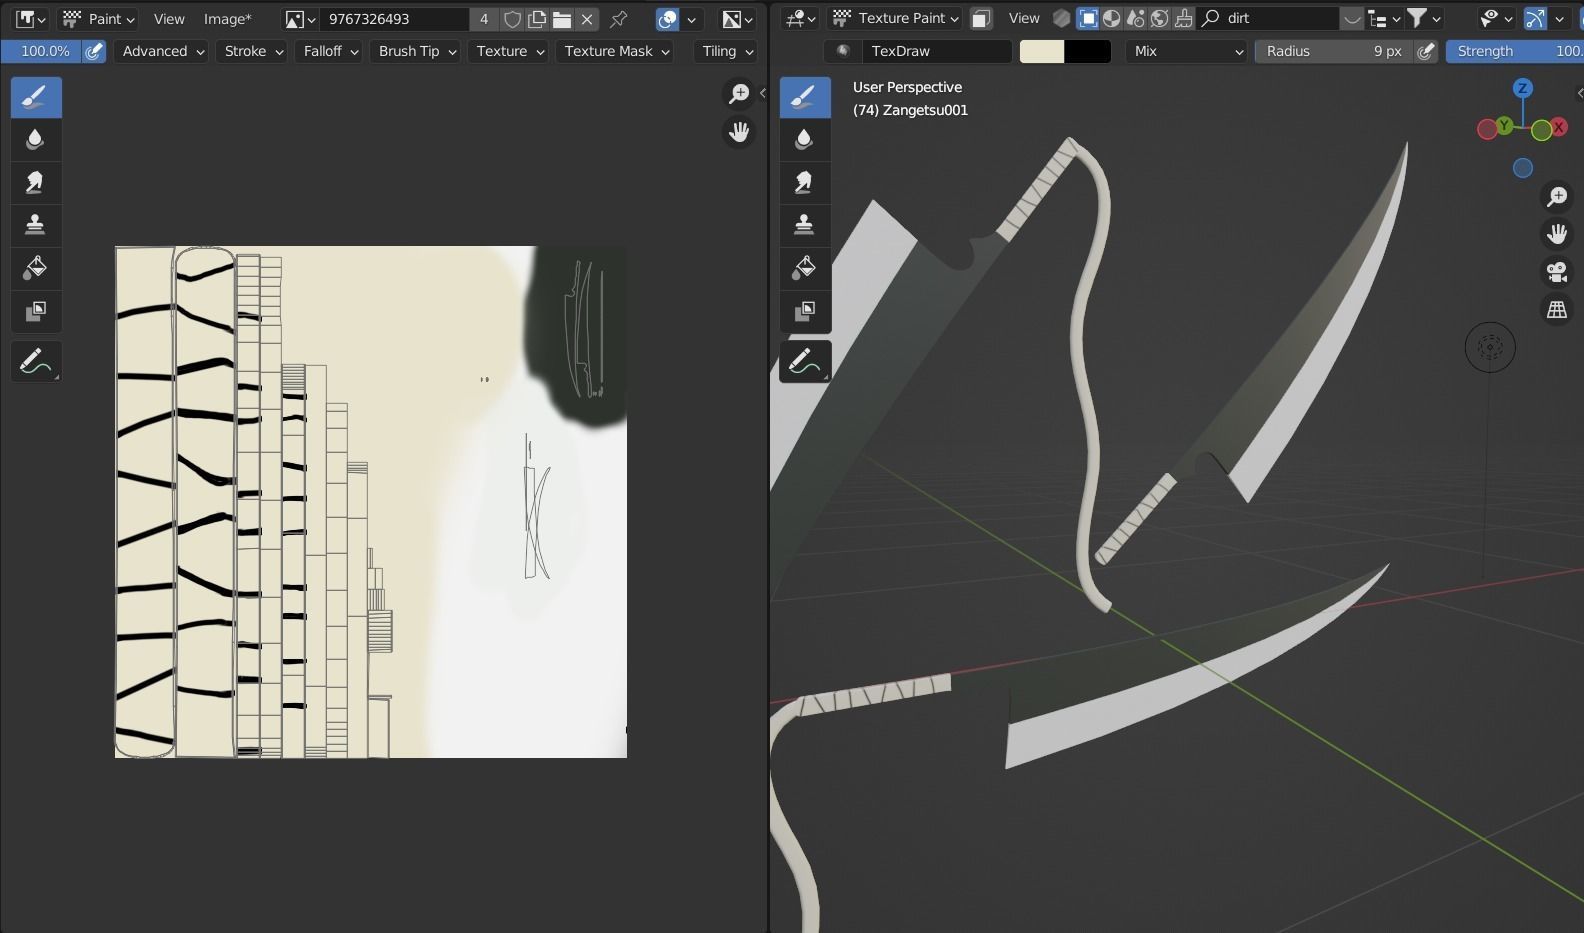Click the Y axis on the navigation gizmo

(1505, 127)
